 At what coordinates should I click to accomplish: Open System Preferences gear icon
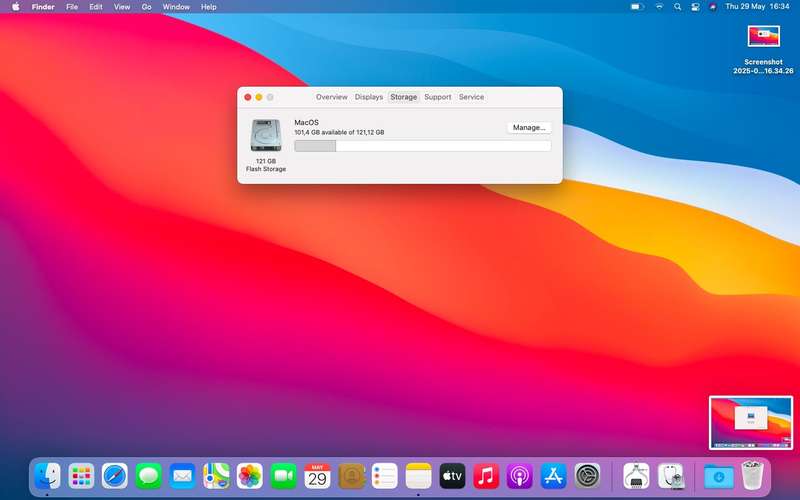pos(587,476)
